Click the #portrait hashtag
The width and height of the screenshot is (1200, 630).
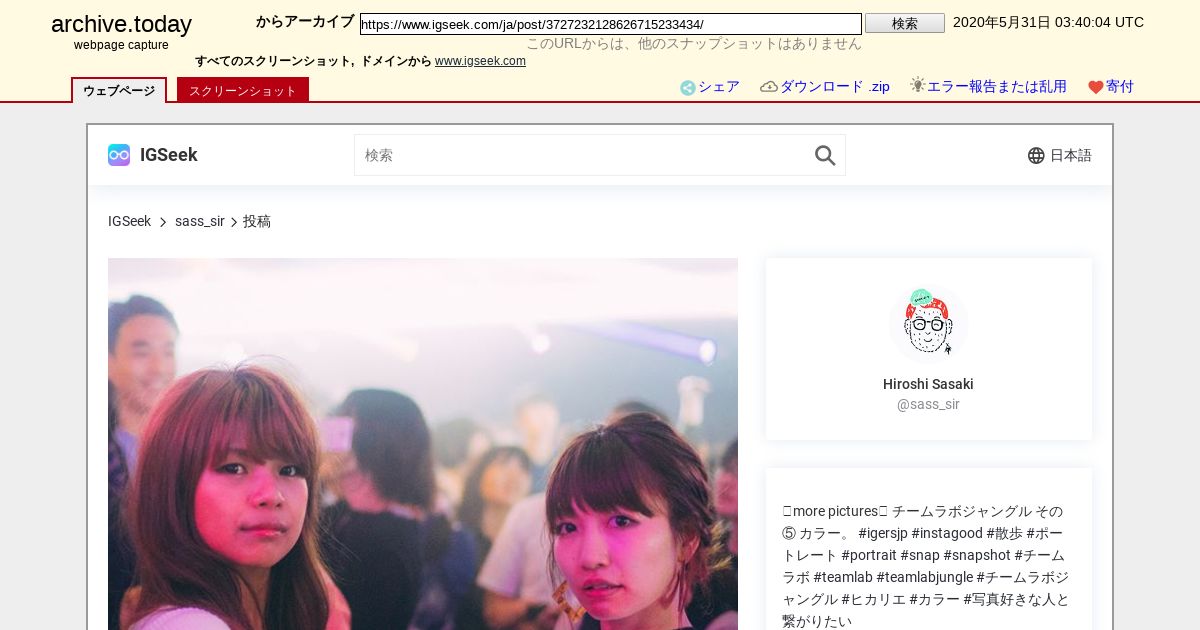pyautogui.click(x=869, y=555)
